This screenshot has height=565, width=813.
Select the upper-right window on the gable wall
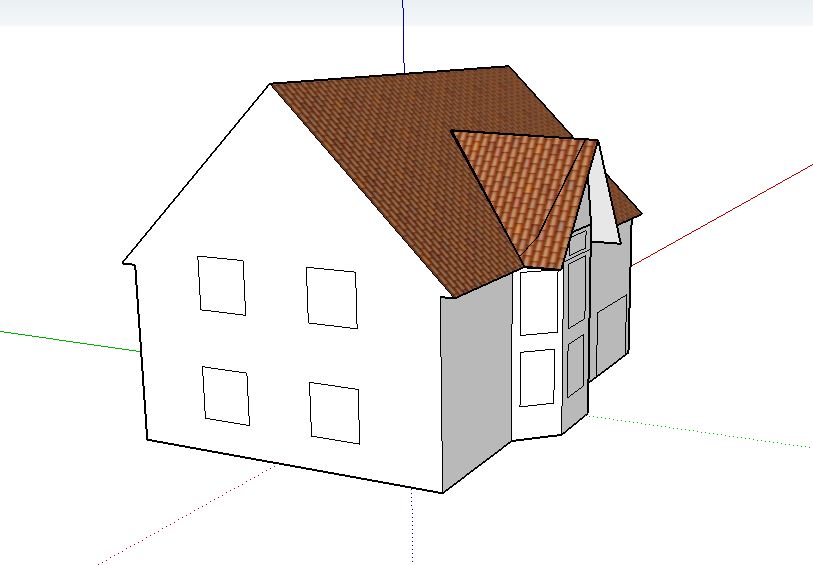click(x=331, y=298)
